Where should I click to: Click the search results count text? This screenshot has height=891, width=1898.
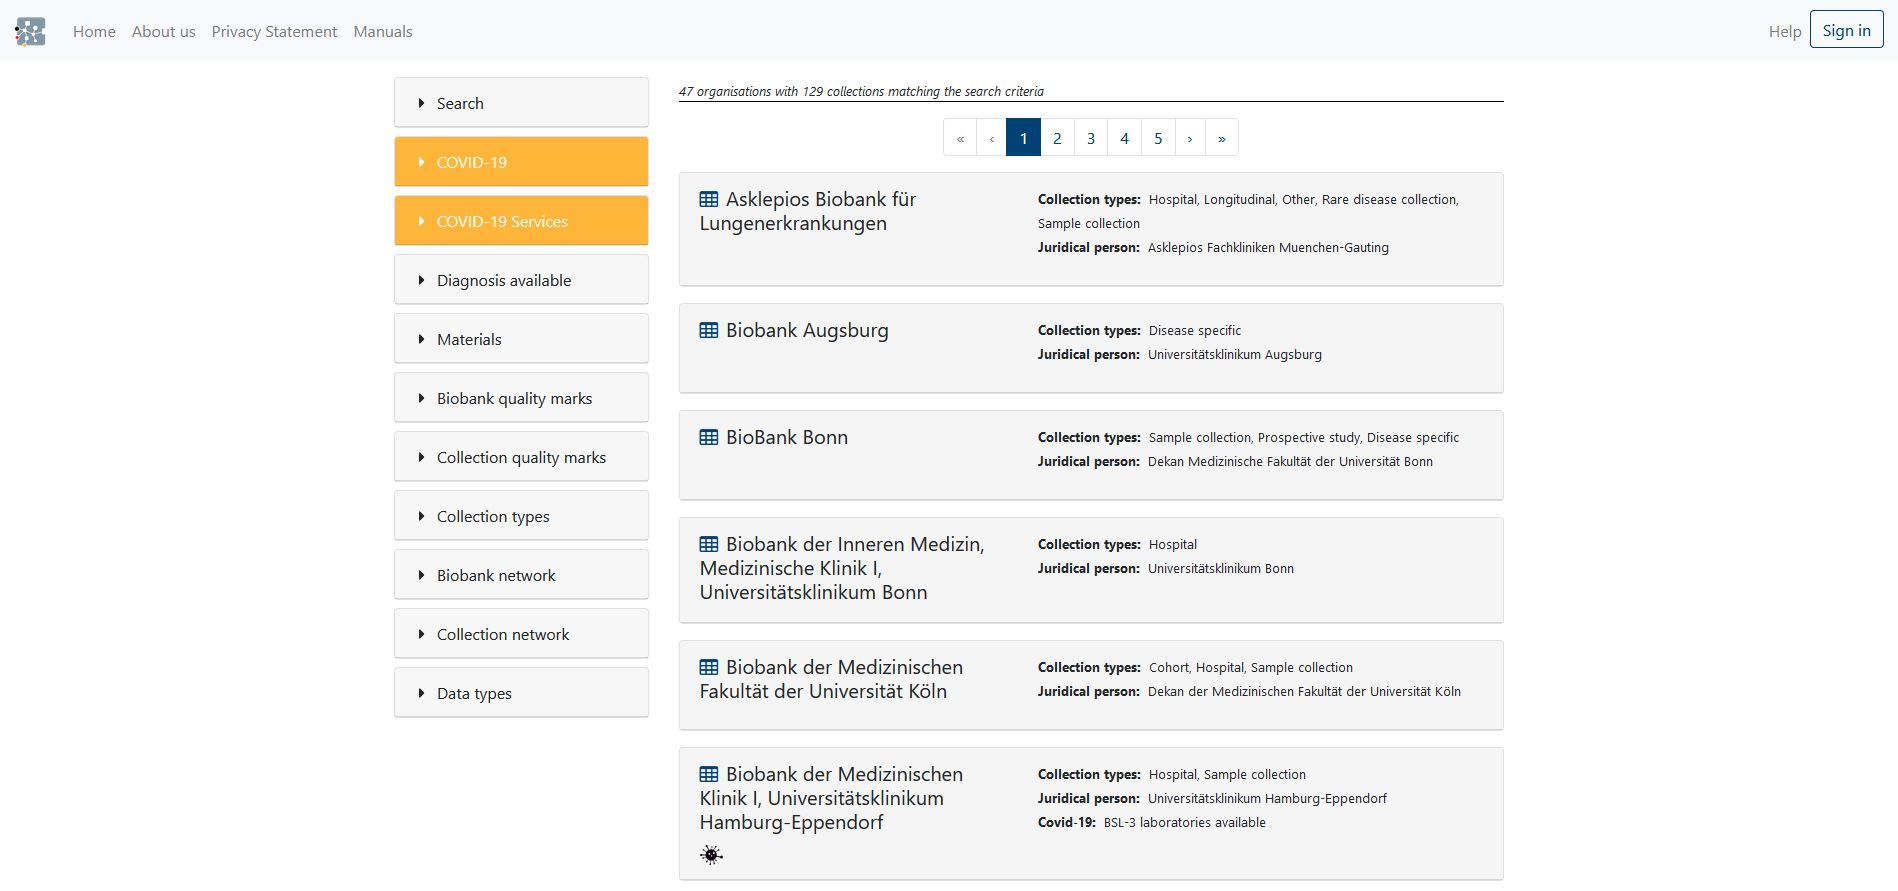tap(861, 91)
